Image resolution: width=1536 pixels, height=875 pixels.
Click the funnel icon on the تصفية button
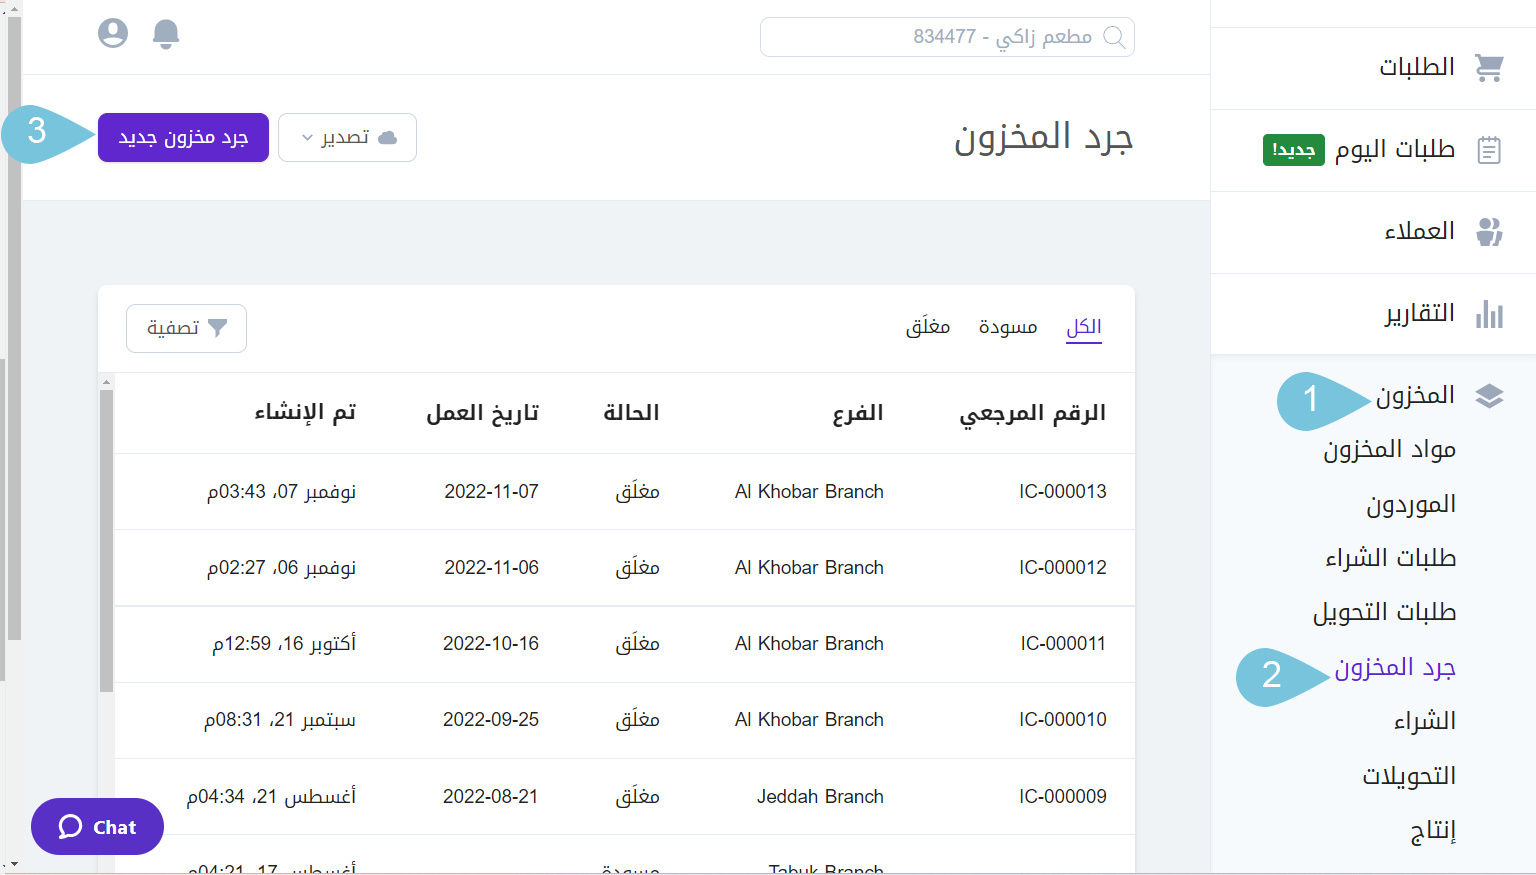pyautogui.click(x=218, y=327)
